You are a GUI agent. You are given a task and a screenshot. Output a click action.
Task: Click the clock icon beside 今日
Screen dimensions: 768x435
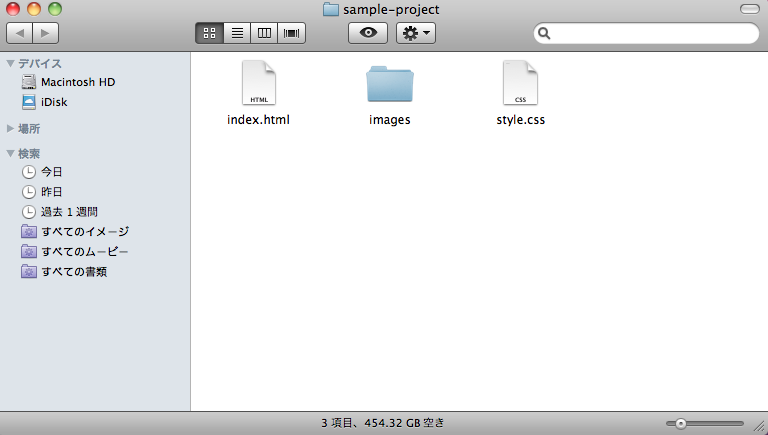point(29,172)
